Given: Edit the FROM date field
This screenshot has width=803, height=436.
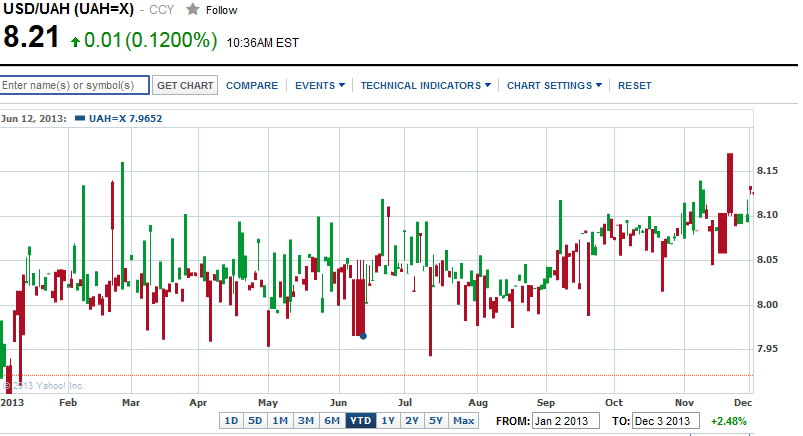Looking at the screenshot, I should point(566,421).
